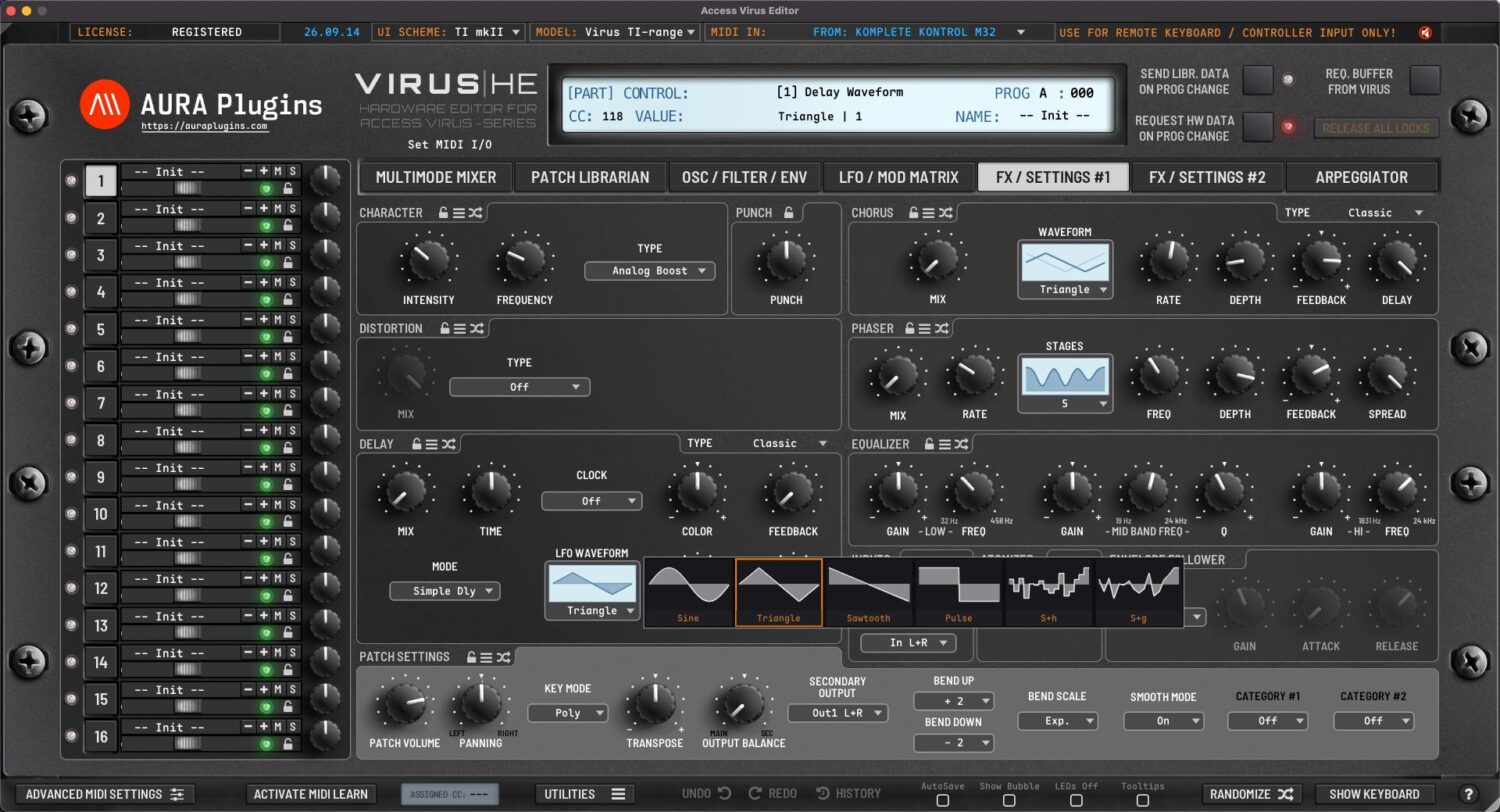The height and width of the screenshot is (812, 1500).
Task: Select part 7 number button
Action: click(x=101, y=403)
